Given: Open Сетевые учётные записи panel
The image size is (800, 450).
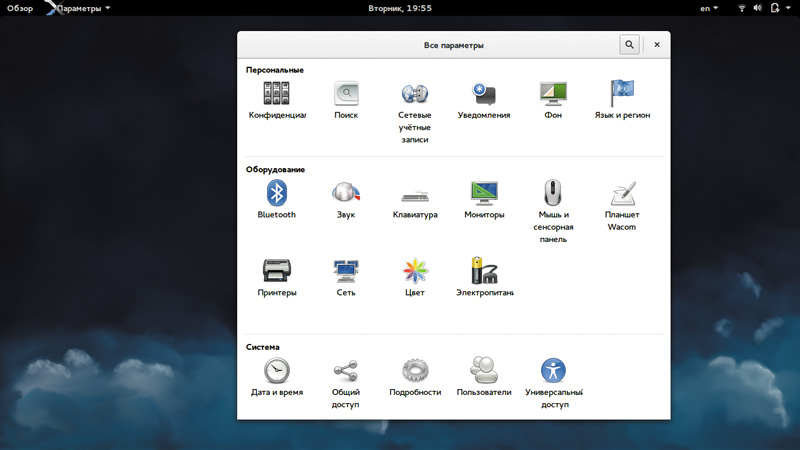Looking at the screenshot, I should pos(415,112).
